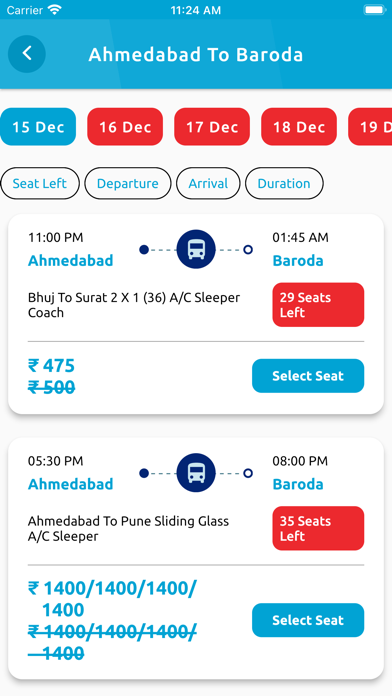Select the partially visible 19 Dec date
Screen dimensions: 392x696
point(370,127)
